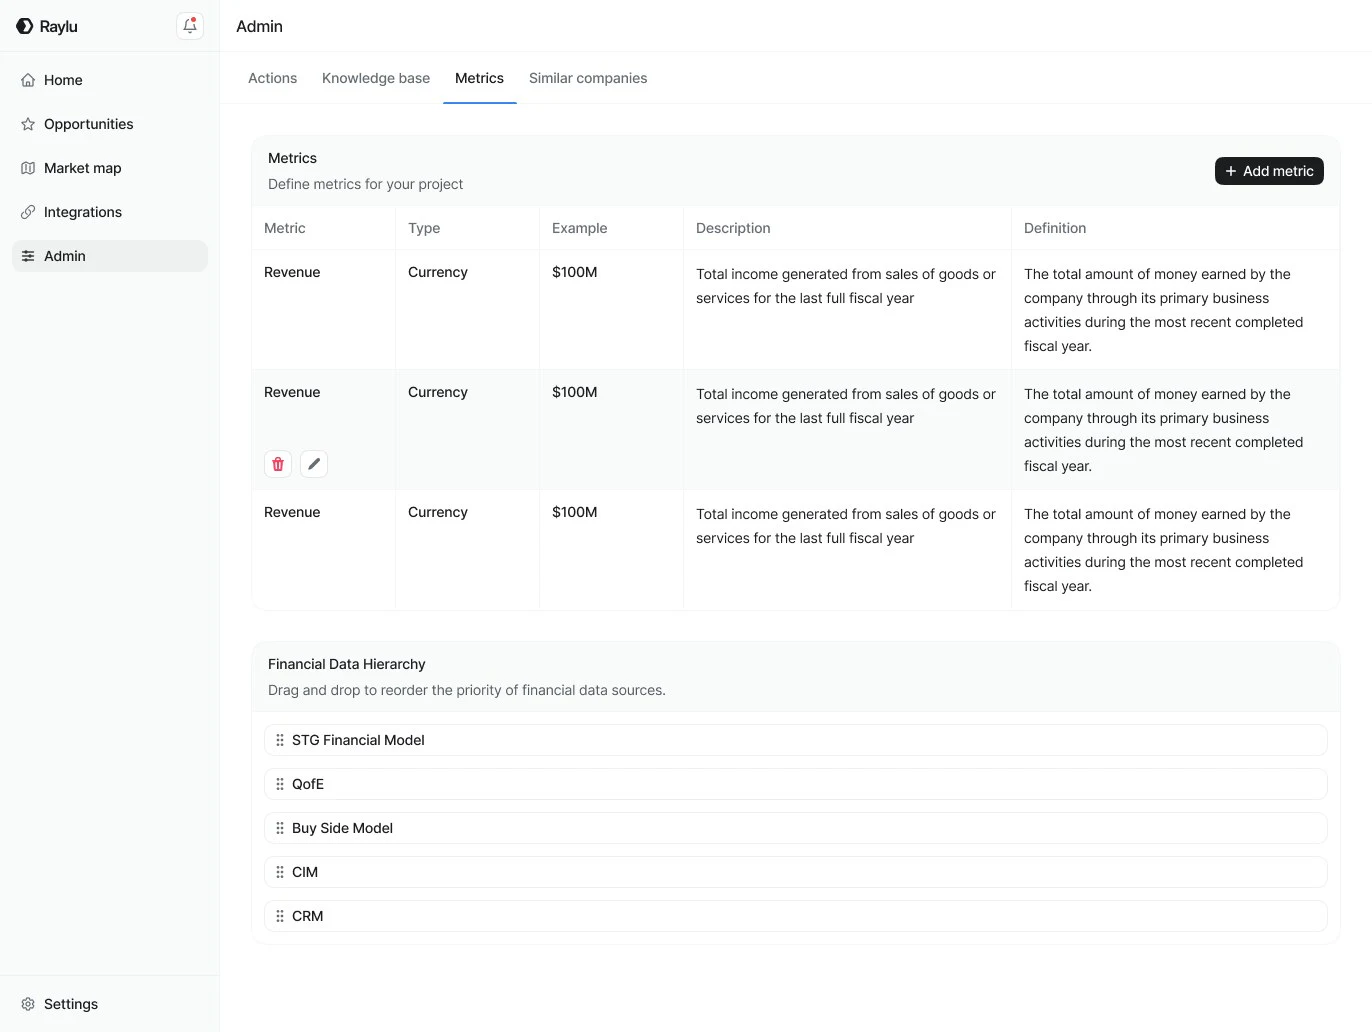This screenshot has width=1372, height=1032.
Task: Click the Home house icon
Action: click(x=28, y=80)
